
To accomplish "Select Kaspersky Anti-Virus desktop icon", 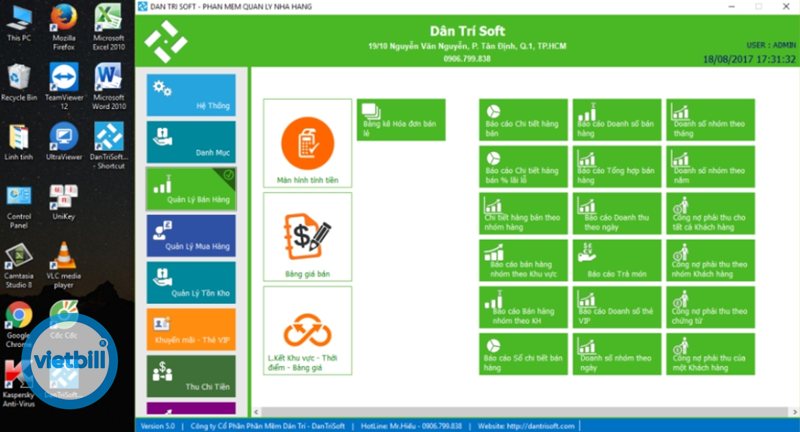I will click(x=19, y=384).
